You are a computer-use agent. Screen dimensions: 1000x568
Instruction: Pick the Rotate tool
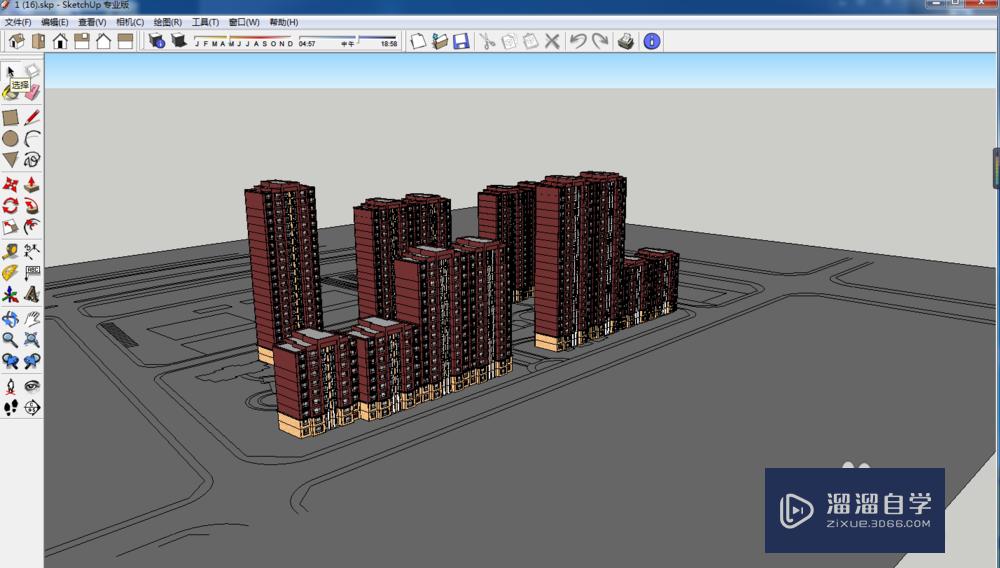pyautogui.click(x=10, y=205)
